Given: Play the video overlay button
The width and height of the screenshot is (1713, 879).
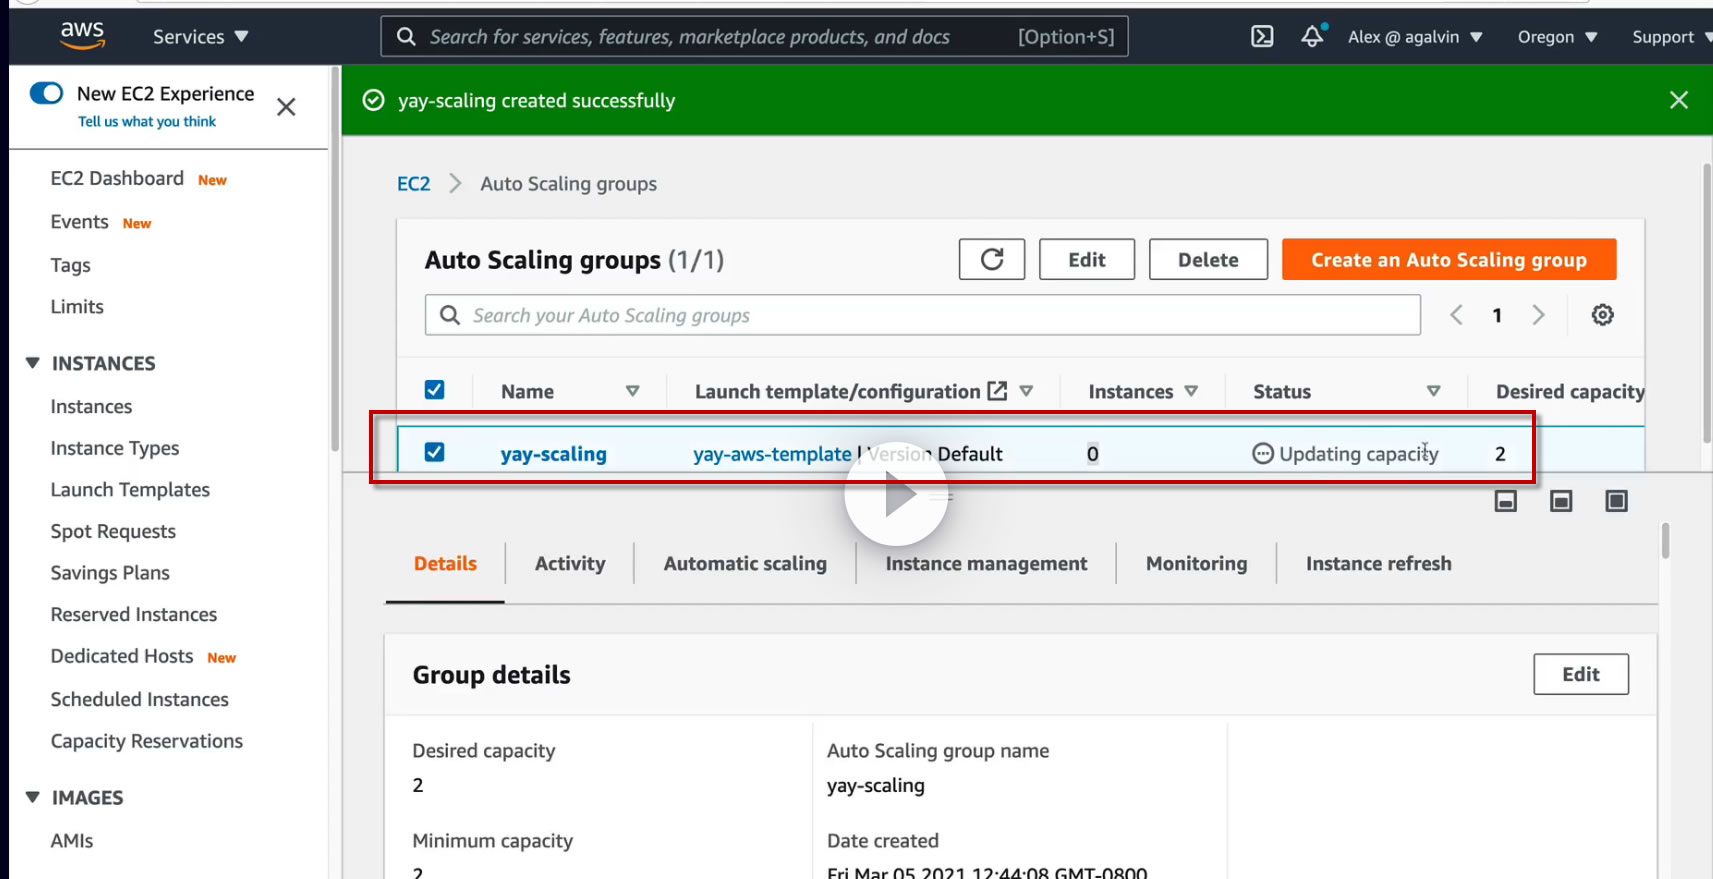Looking at the screenshot, I should pos(896,494).
